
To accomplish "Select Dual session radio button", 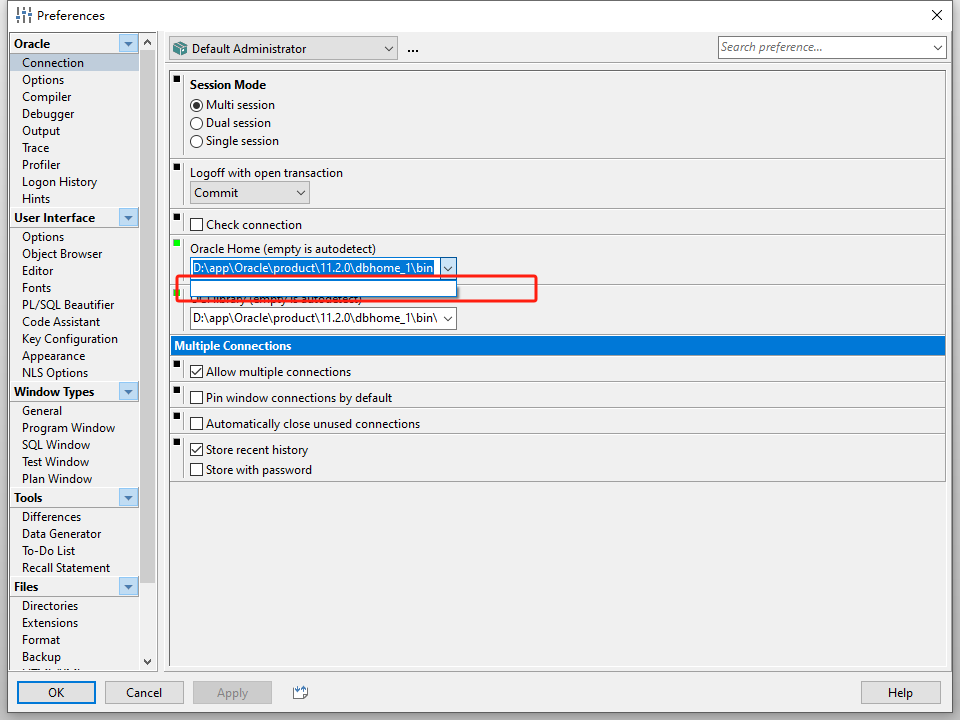I will click(x=197, y=123).
